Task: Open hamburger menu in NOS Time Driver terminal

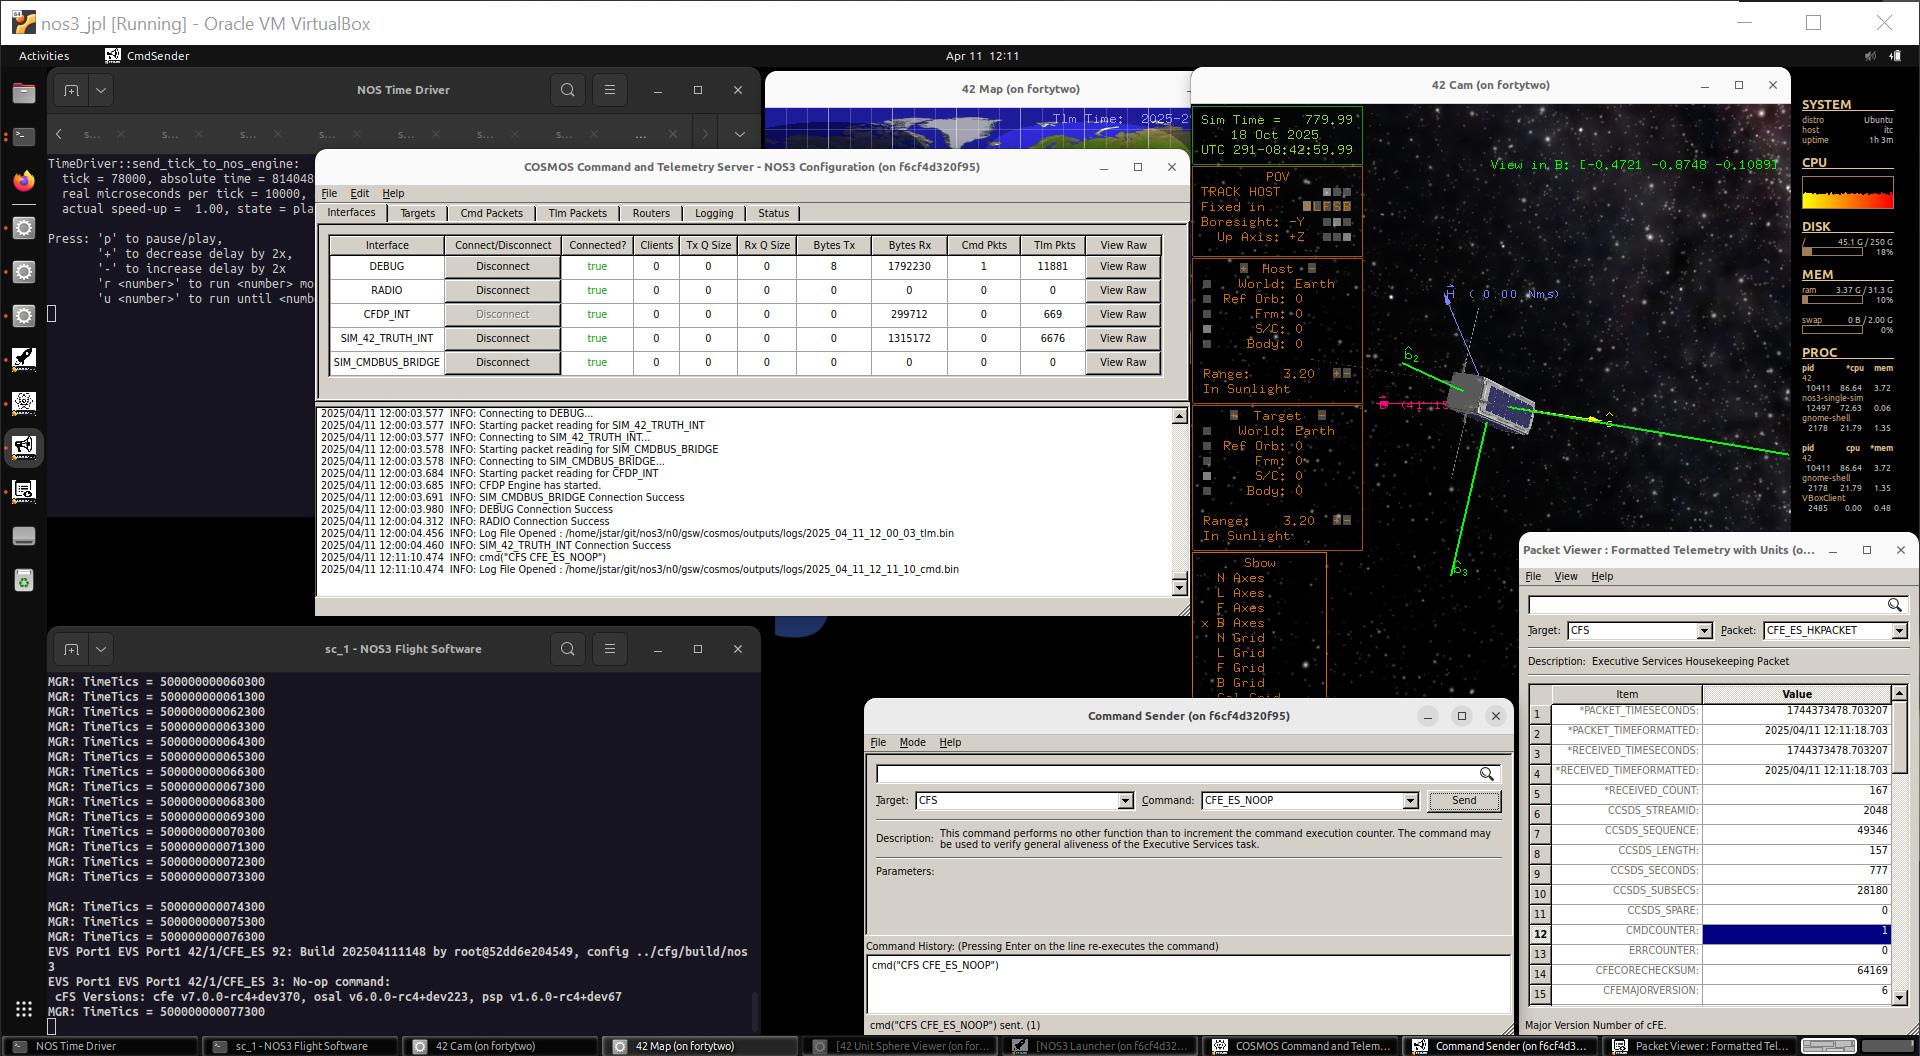Action: coord(609,90)
